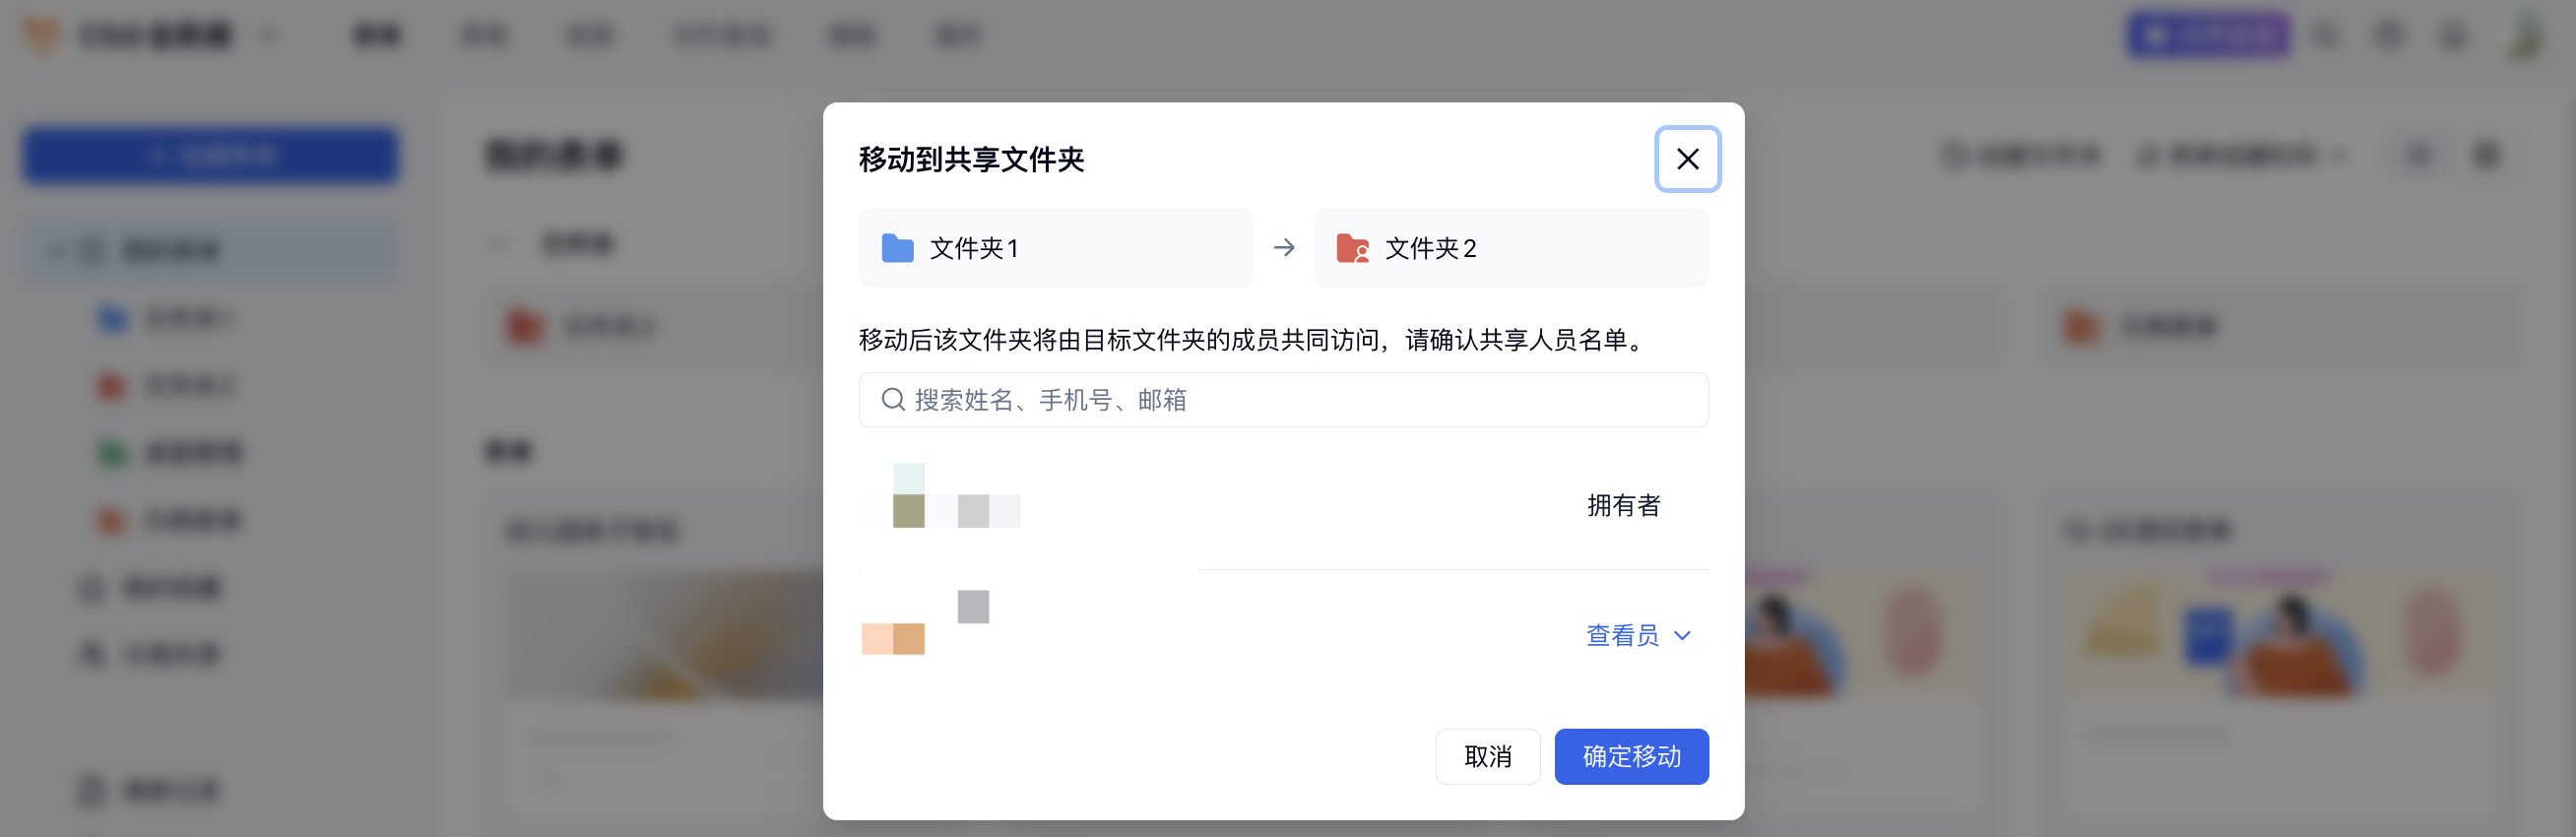This screenshot has height=837, width=2576.
Task: Focus the 搜索姓名、手机号、邮箱 search field
Action: click(x=1283, y=400)
